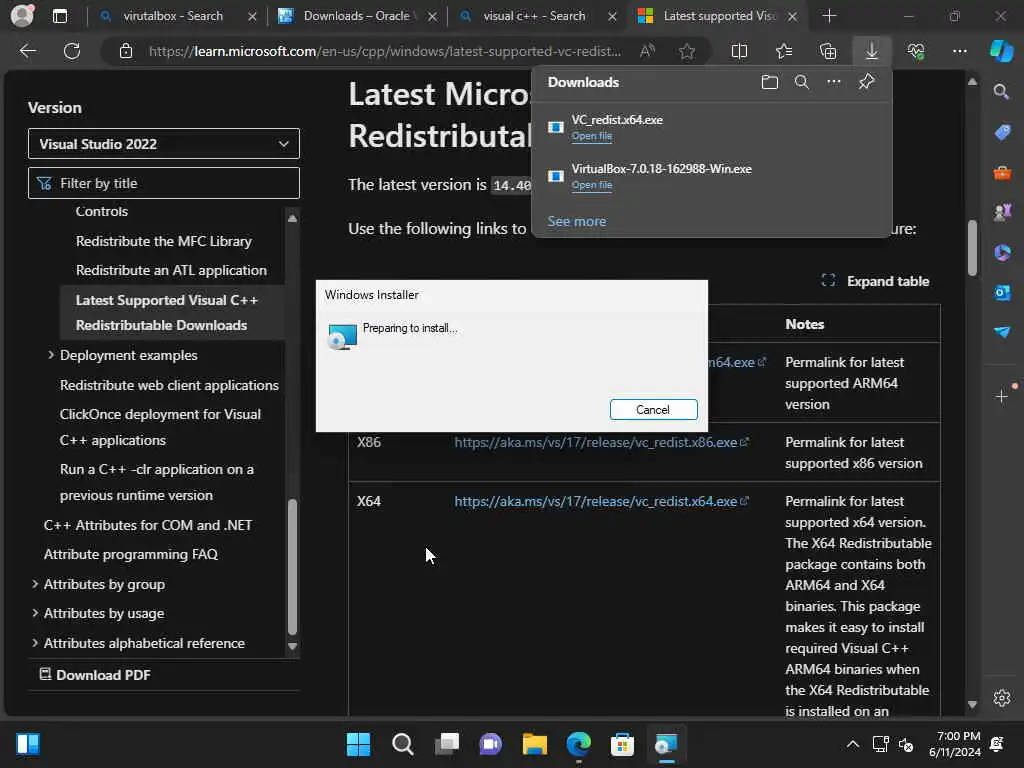Expand Deployment examples tree node
1024x768 pixels.
coord(51,355)
